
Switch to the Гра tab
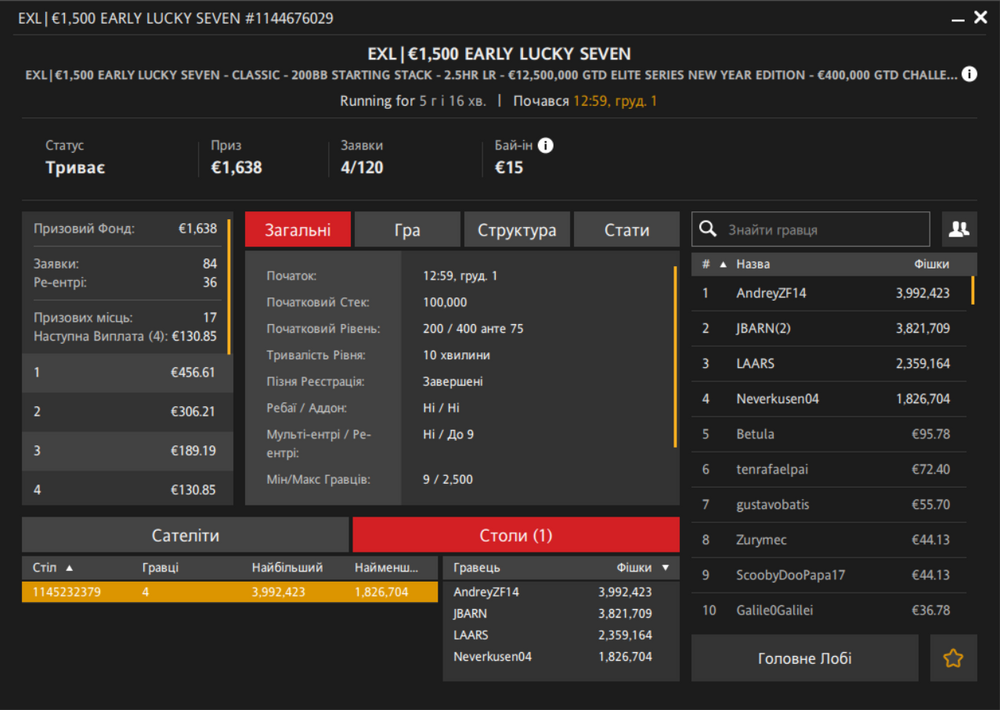click(407, 230)
